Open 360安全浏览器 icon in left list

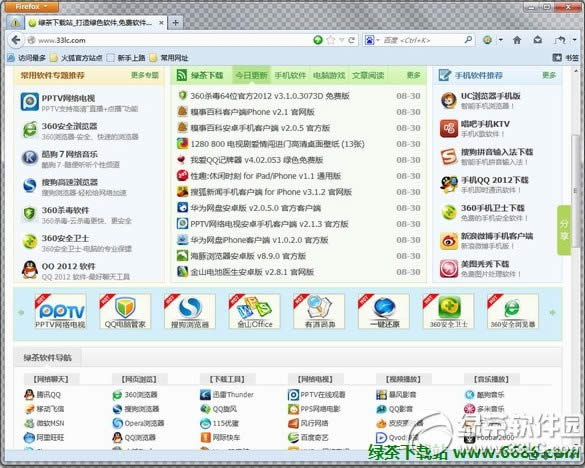tap(30, 130)
